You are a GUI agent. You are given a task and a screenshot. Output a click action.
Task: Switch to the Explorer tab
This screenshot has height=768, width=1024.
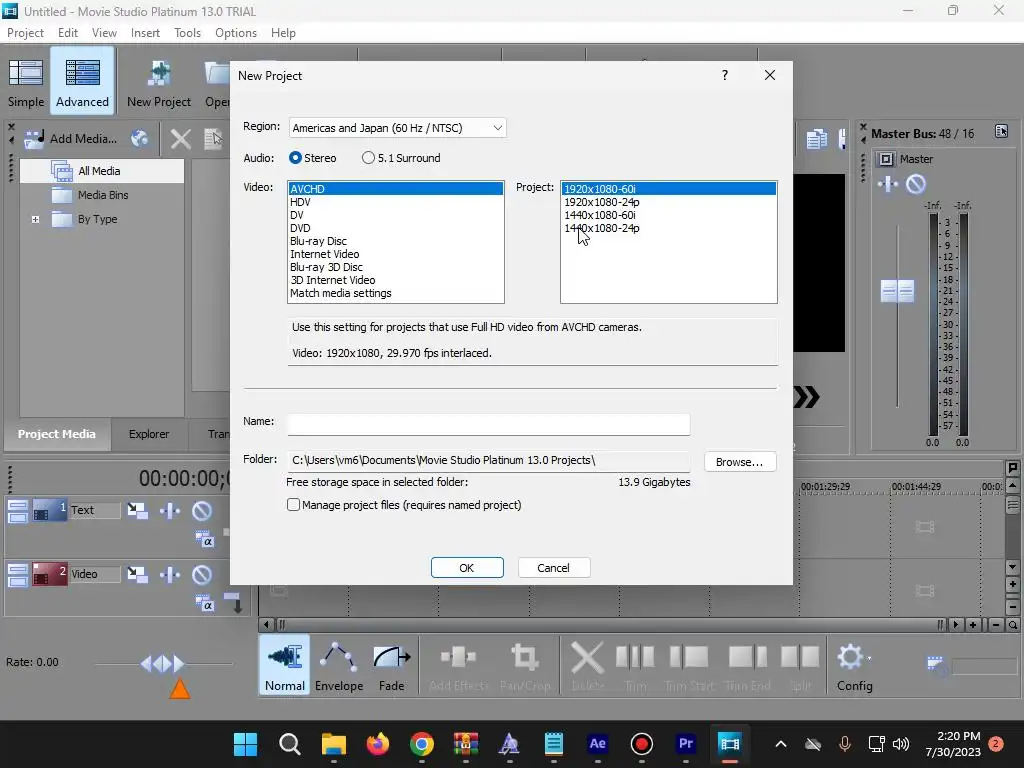click(x=149, y=434)
